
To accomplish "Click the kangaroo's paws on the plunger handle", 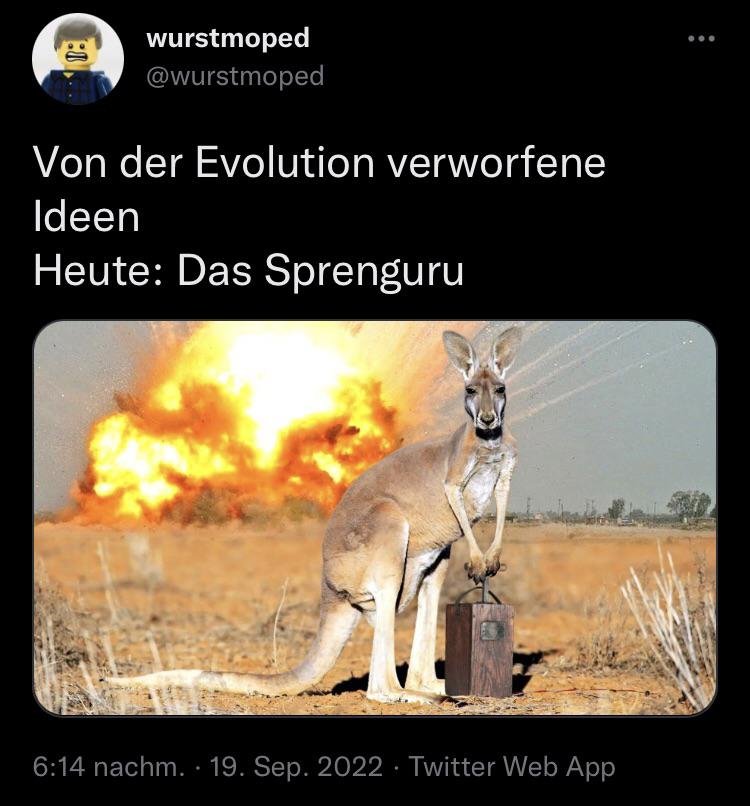I will click(x=484, y=565).
